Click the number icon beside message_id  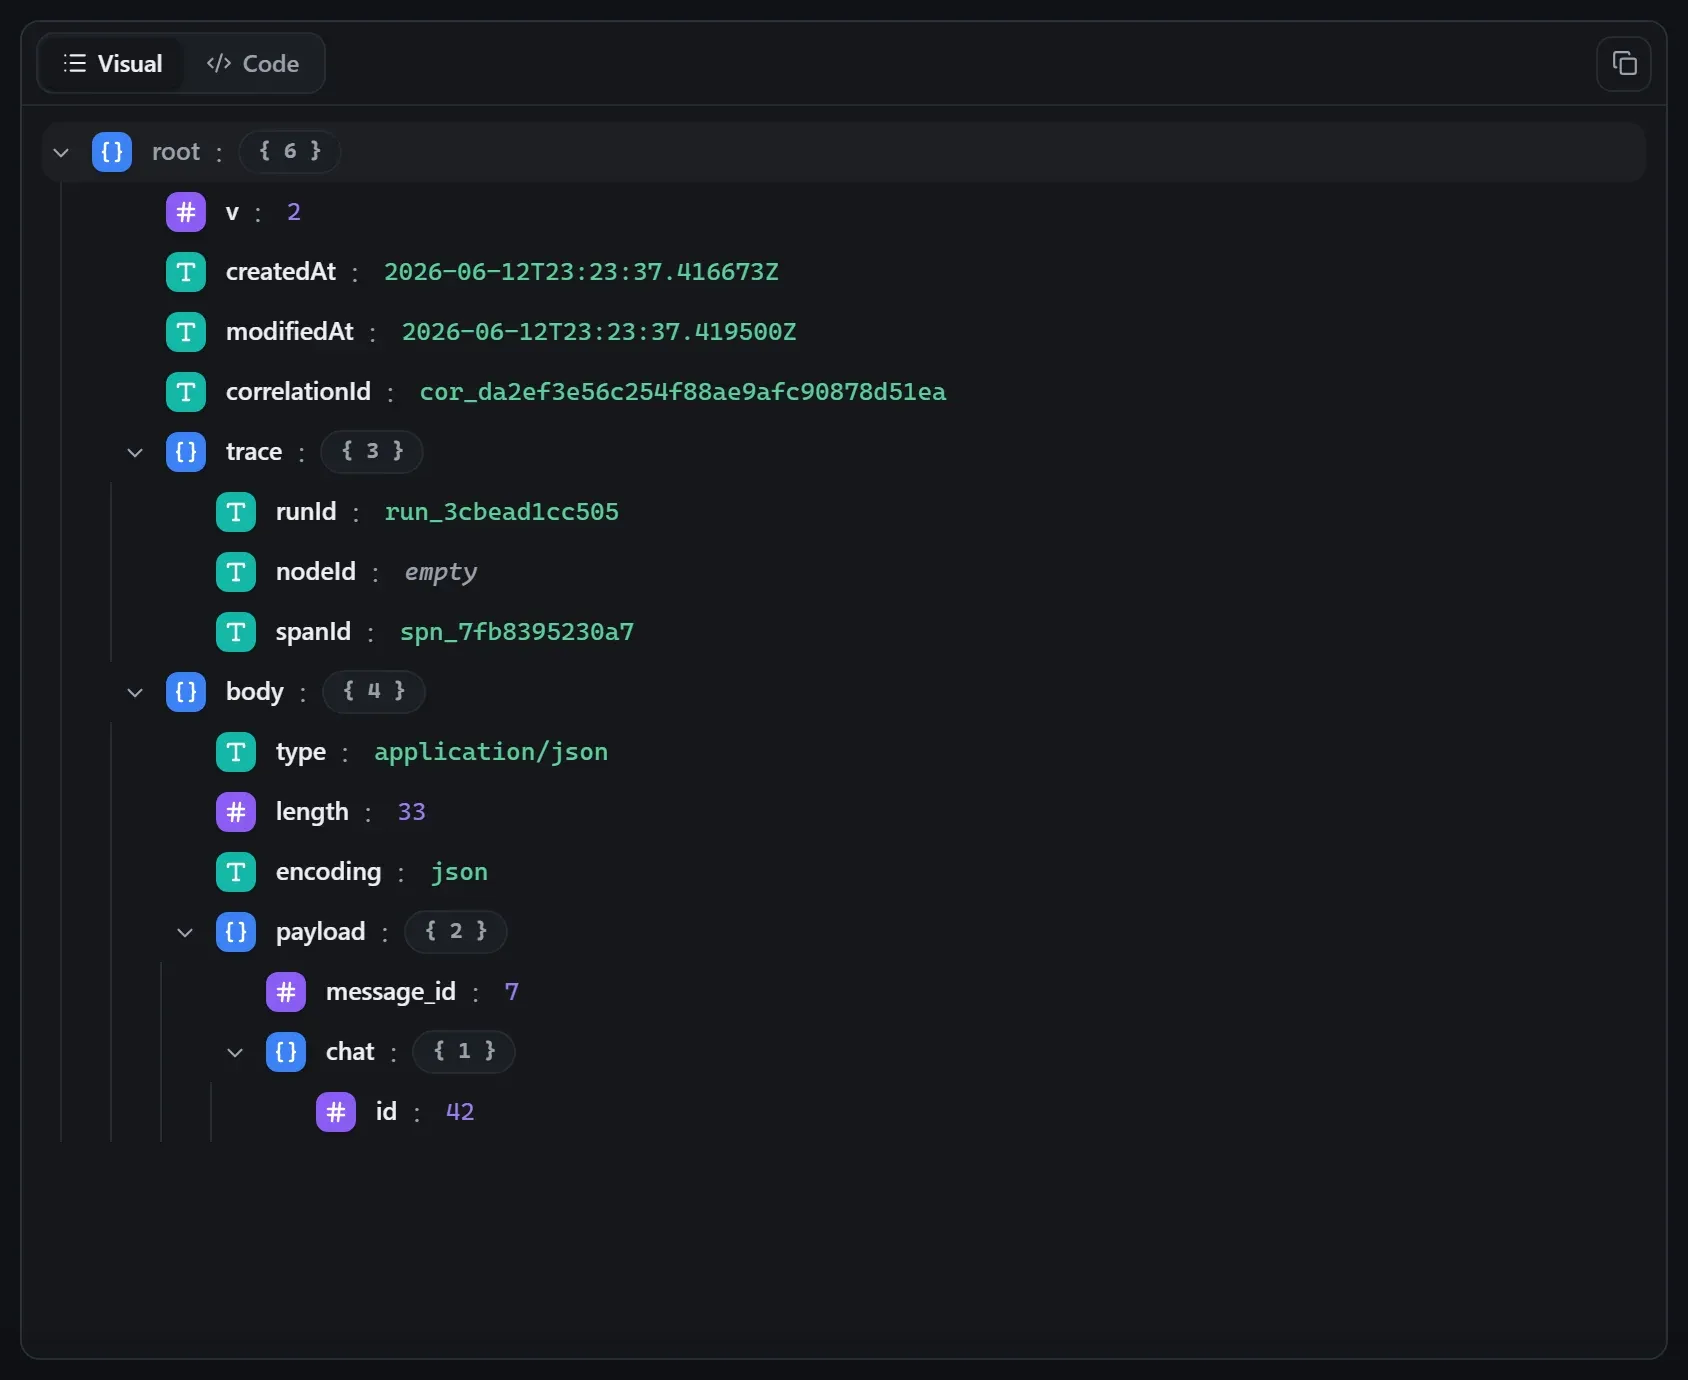(286, 992)
